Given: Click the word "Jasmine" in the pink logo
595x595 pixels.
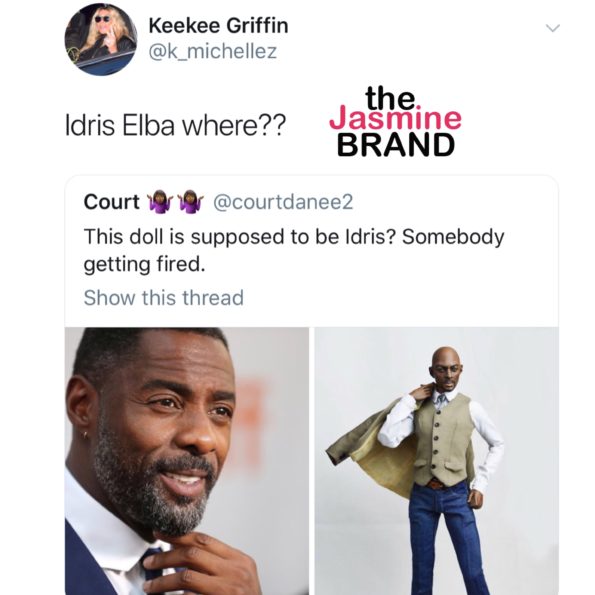Looking at the screenshot, I should (x=395, y=118).
